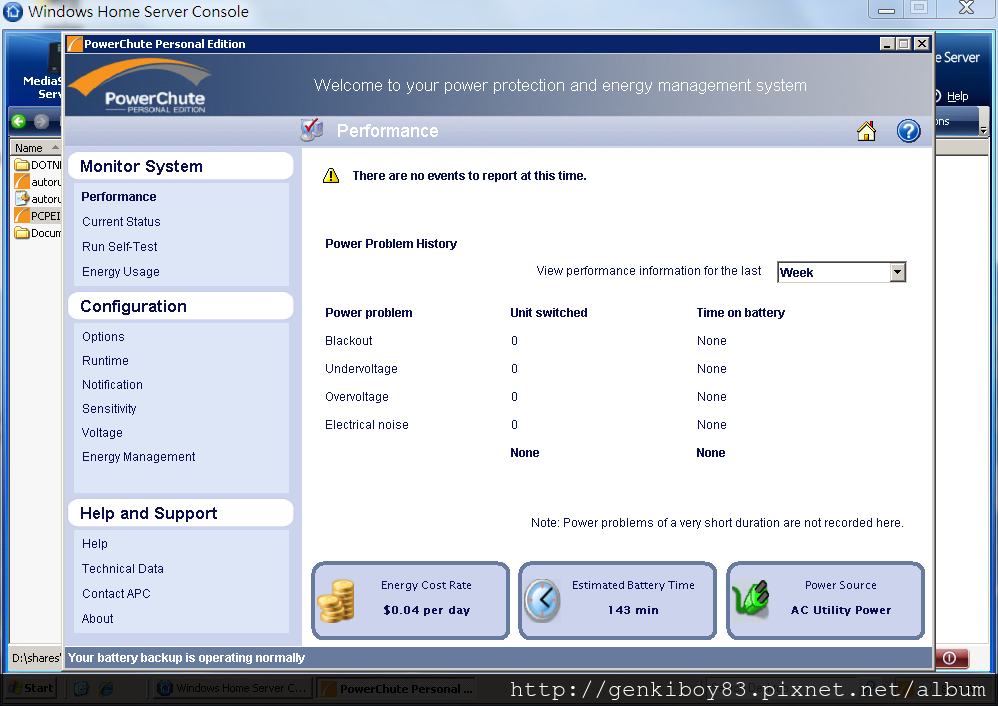Click the Electrical noise row label
The height and width of the screenshot is (706, 998).
(367, 425)
